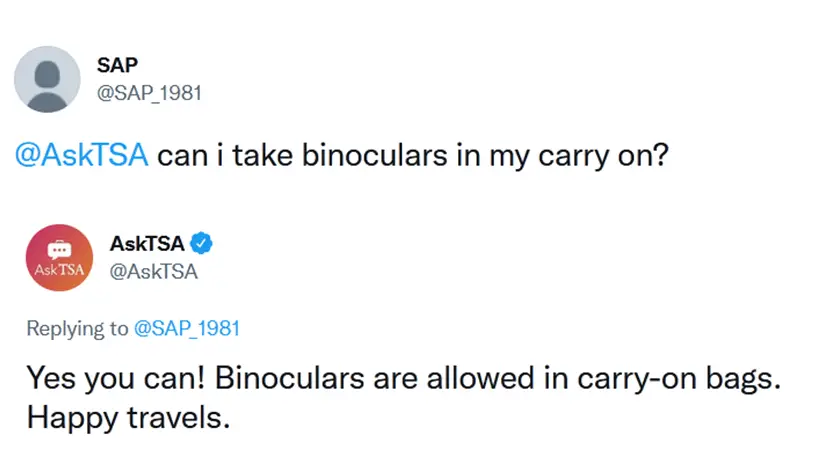Click the head silhouette in SAP's avatar
The image size is (834, 463).
pos(47,75)
